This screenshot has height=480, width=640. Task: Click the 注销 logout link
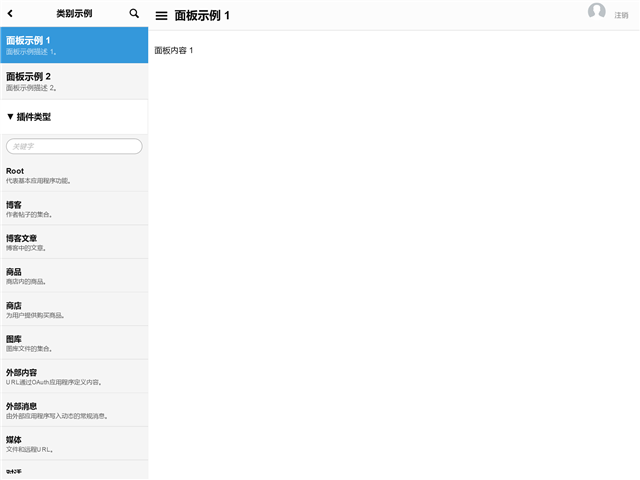pos(621,16)
